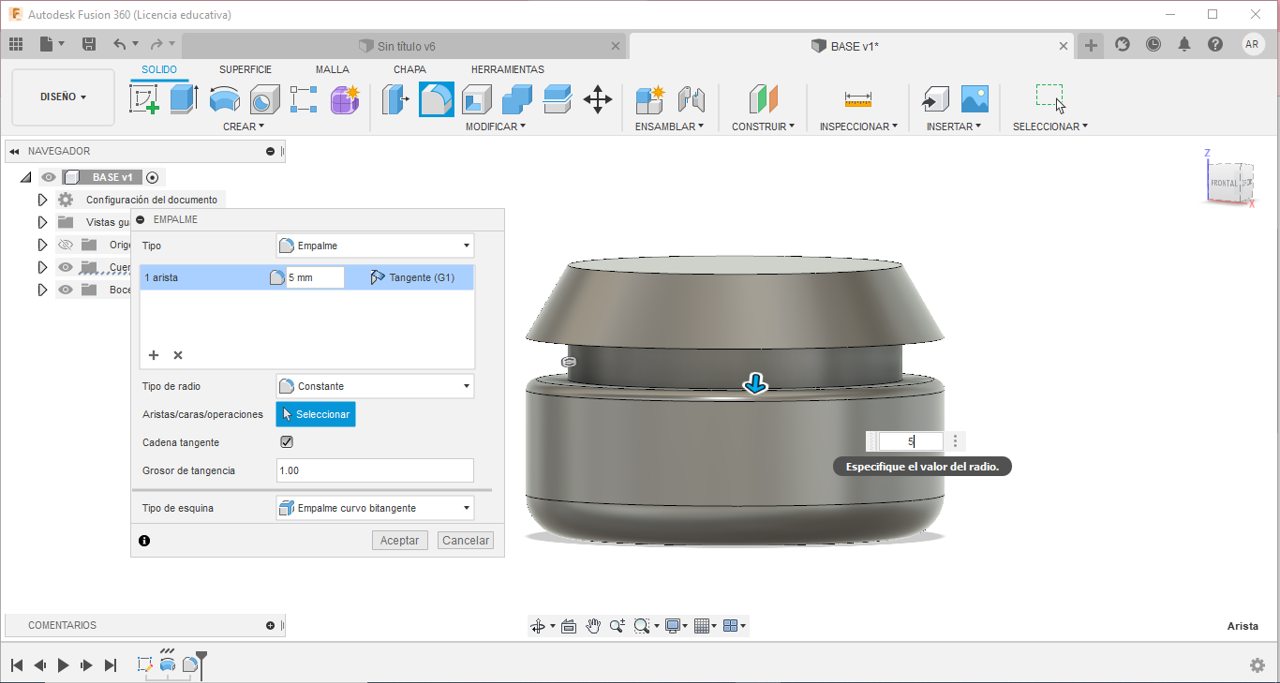Select the window selection tool
The width and height of the screenshot is (1280, 683).
tap(1049, 98)
